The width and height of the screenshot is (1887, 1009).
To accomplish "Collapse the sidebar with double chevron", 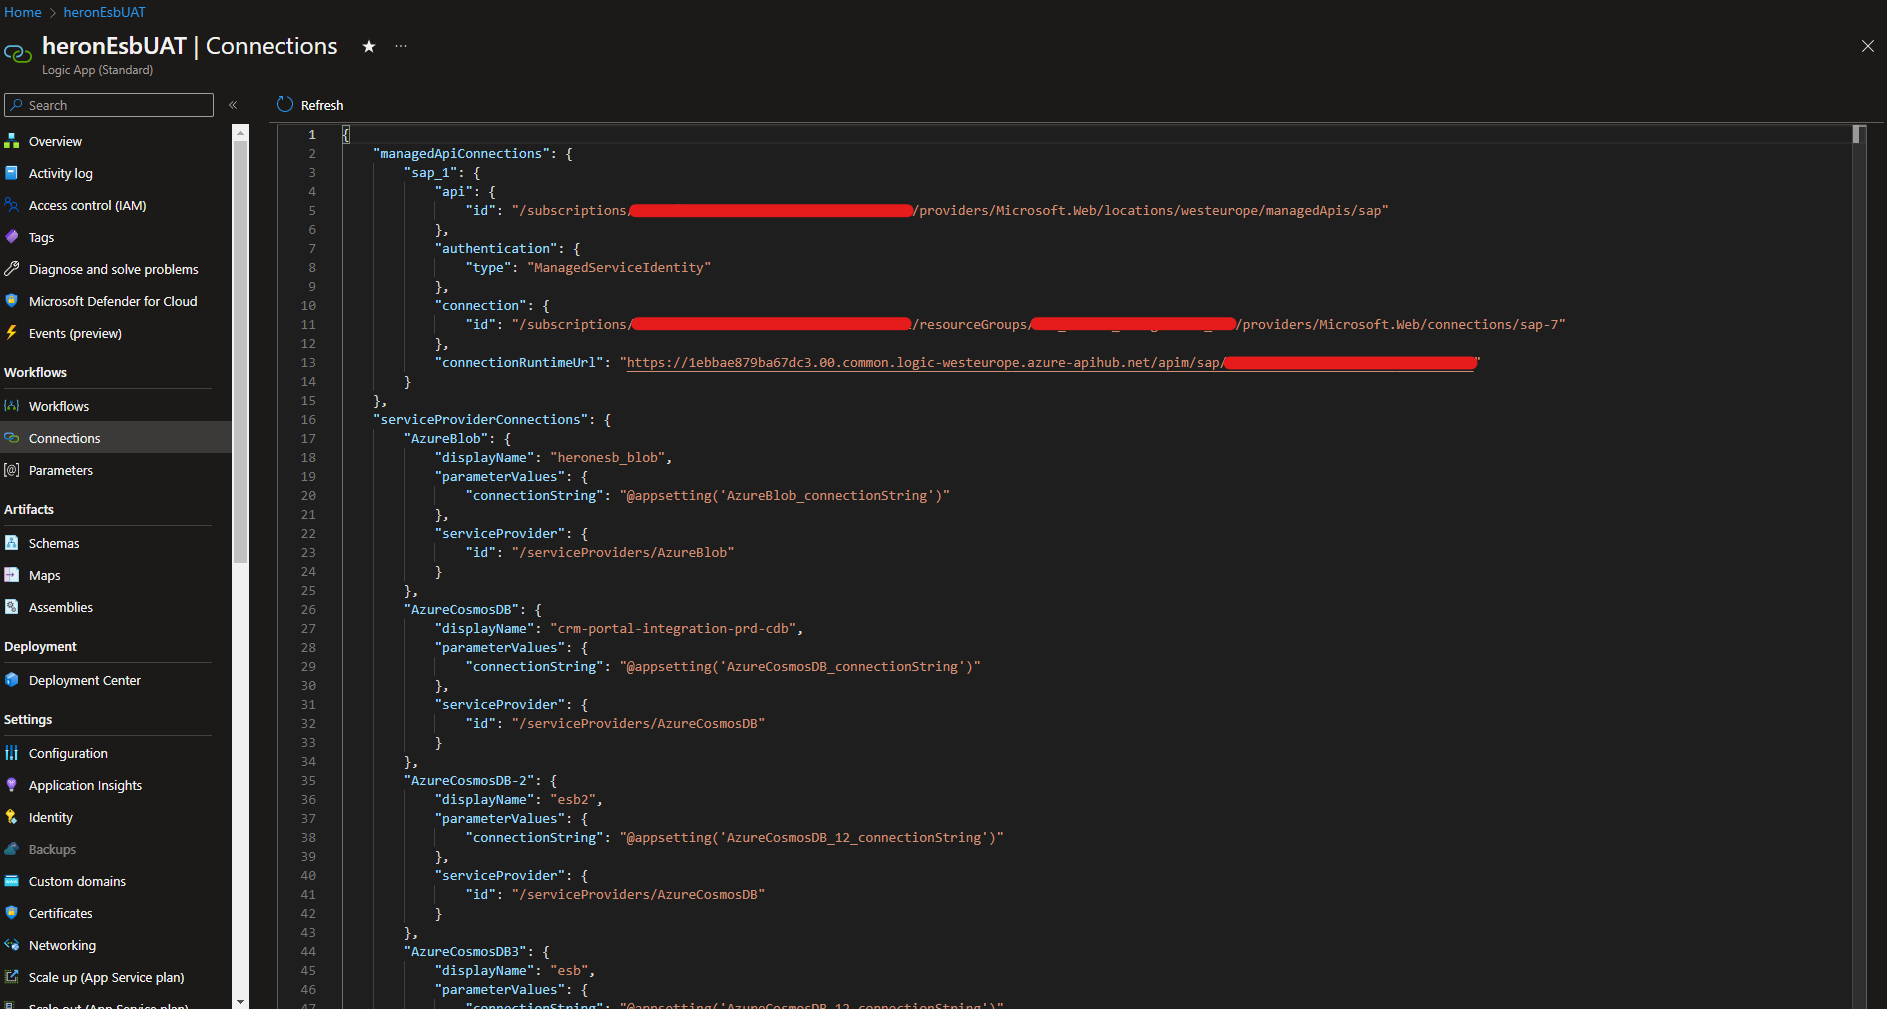I will 233,105.
